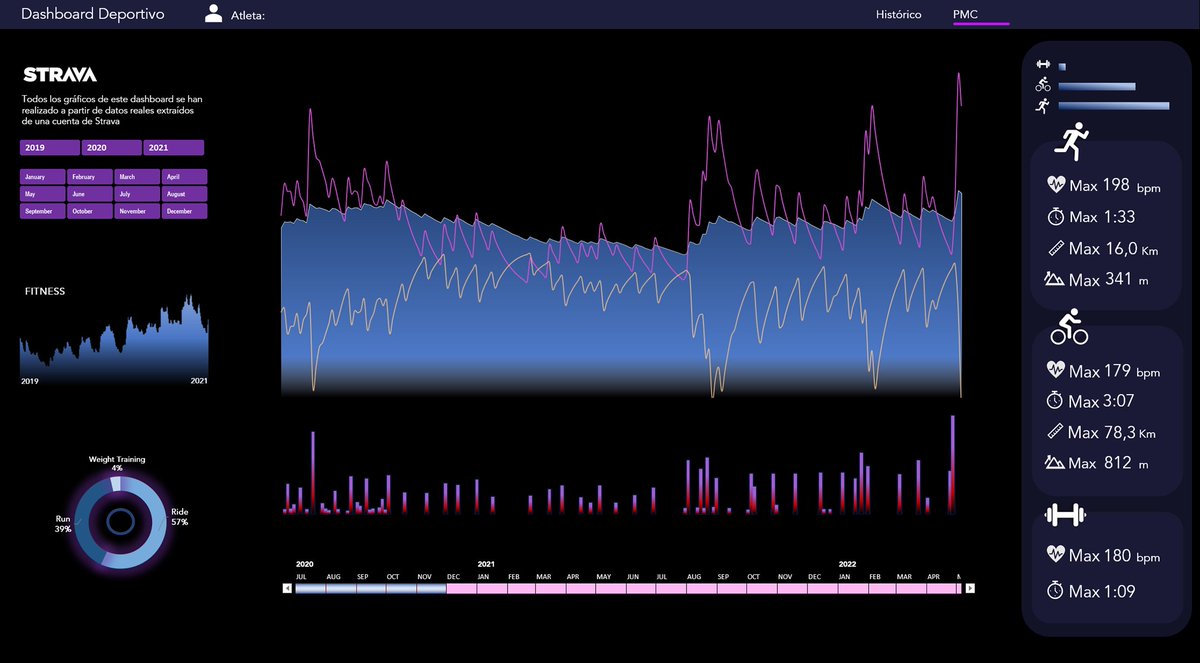
Task: Select the September month button
Action: tap(43, 211)
